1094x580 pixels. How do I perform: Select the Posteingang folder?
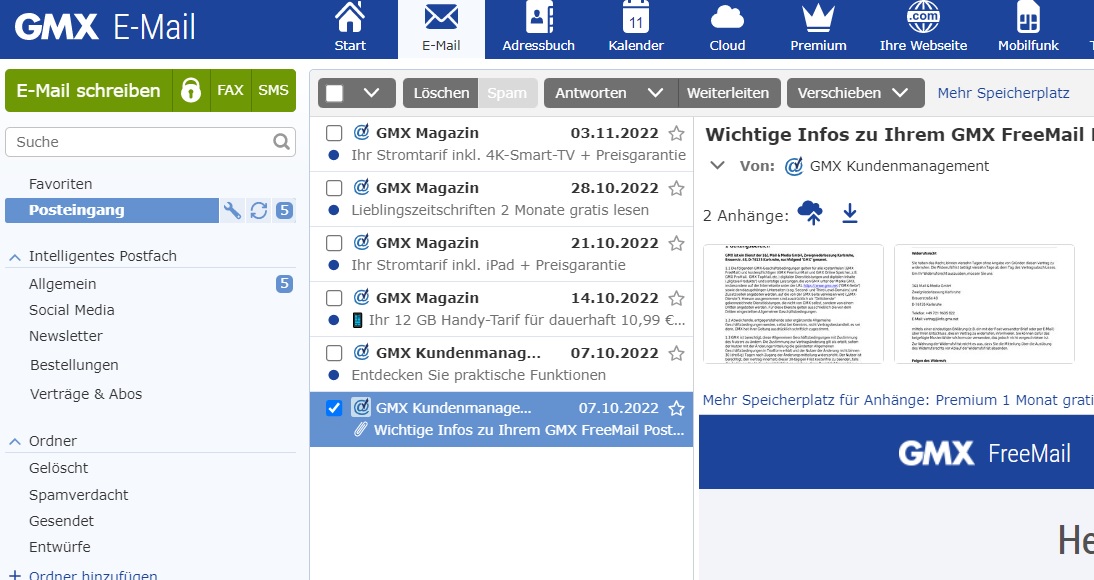click(112, 210)
